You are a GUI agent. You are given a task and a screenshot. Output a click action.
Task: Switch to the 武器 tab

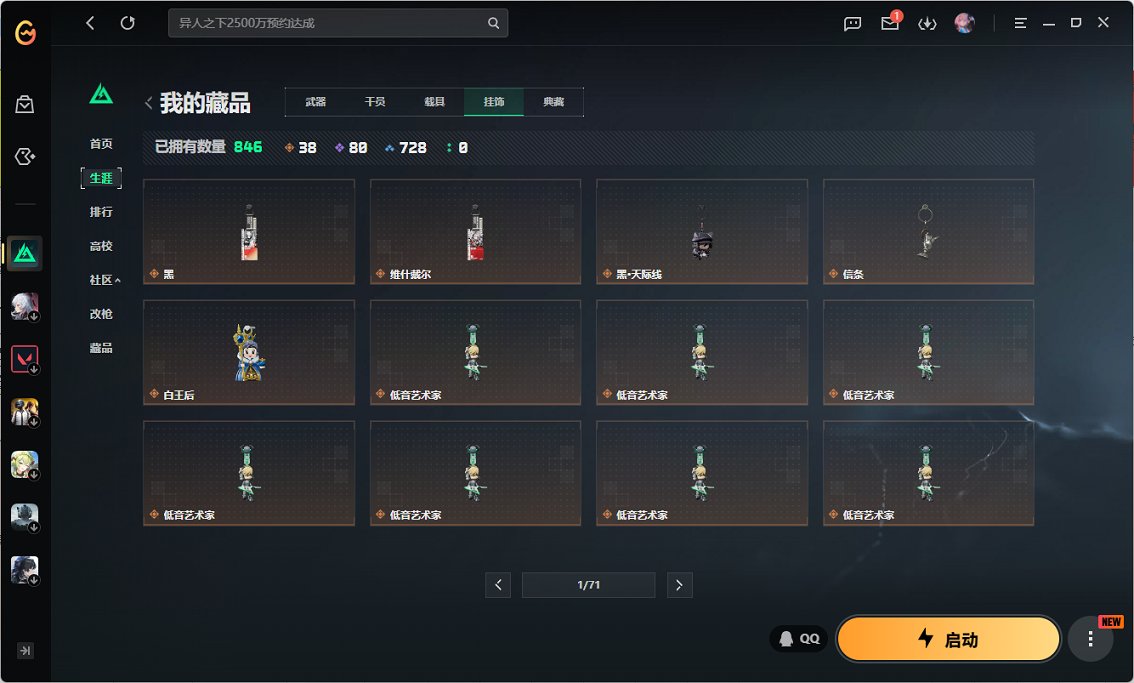pos(316,101)
